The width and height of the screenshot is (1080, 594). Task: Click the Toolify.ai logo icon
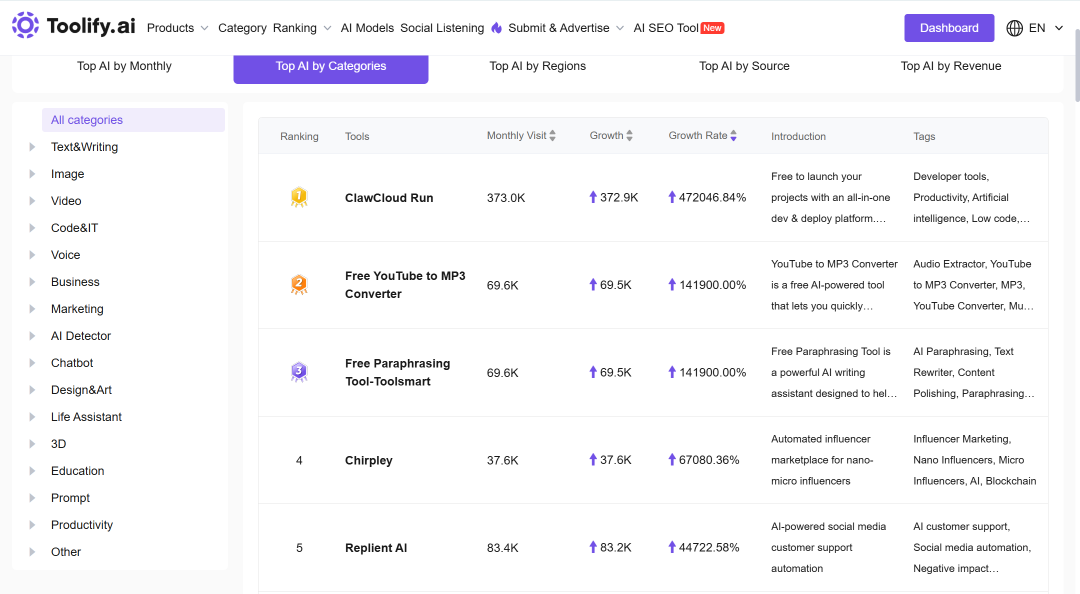click(x=25, y=25)
